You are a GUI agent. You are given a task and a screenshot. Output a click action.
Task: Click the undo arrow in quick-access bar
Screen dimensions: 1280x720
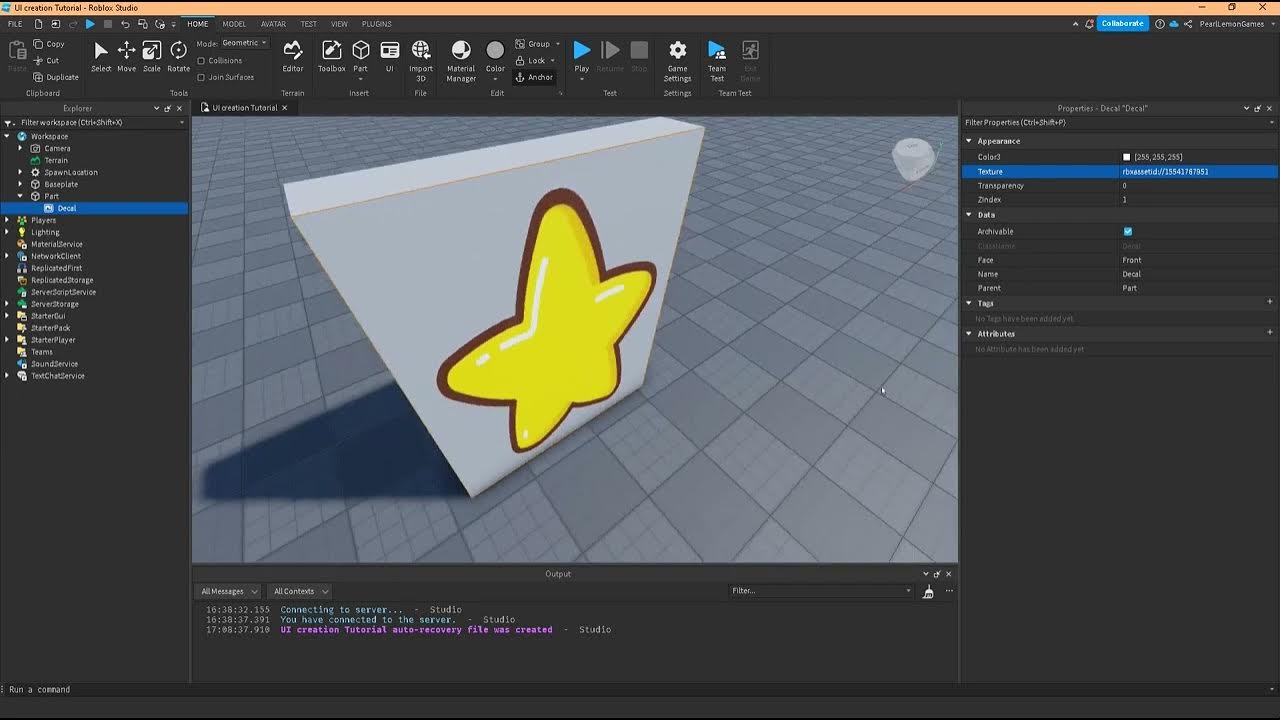125,24
